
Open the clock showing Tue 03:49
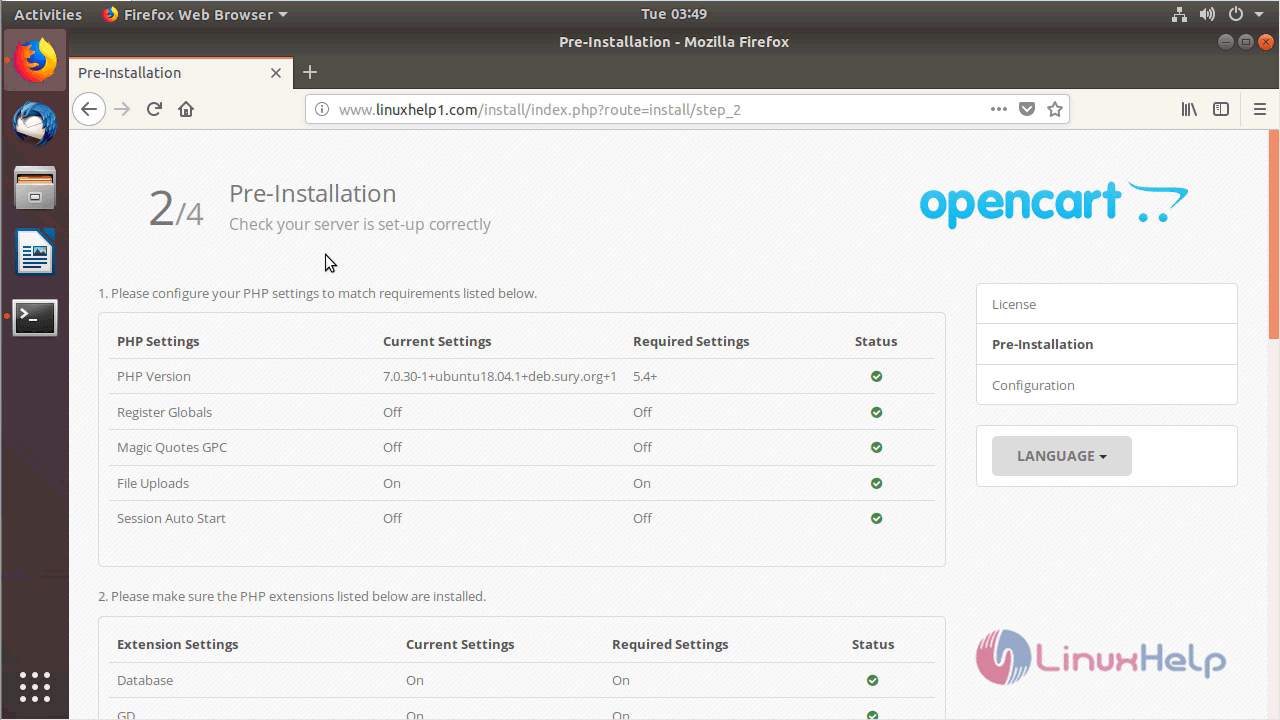tap(674, 14)
